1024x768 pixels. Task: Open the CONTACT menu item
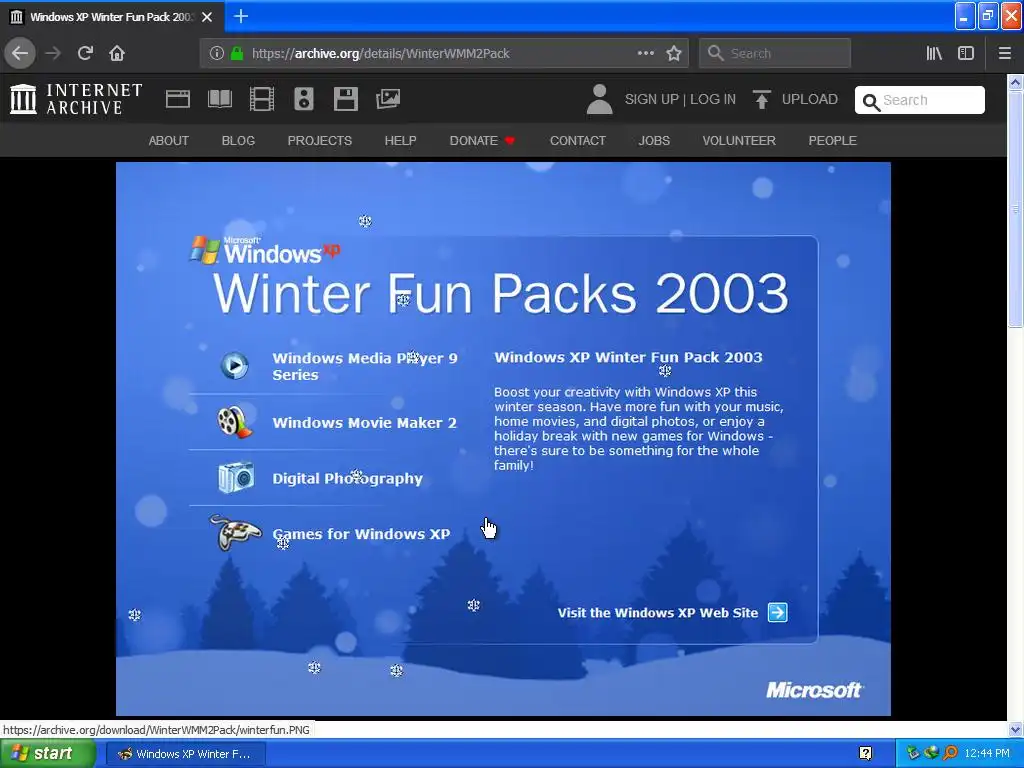pos(578,140)
